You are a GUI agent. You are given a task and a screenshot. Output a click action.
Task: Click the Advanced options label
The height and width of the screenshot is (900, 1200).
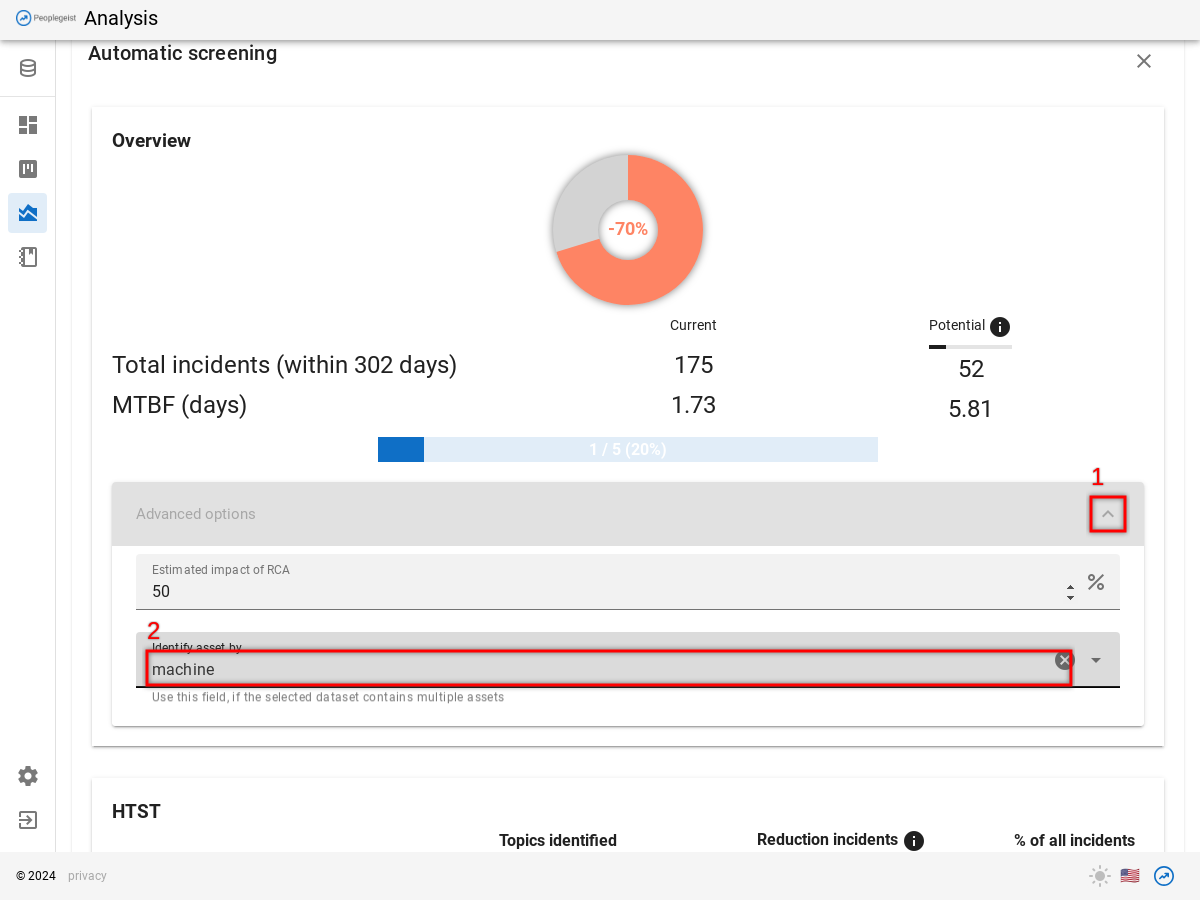pos(196,514)
